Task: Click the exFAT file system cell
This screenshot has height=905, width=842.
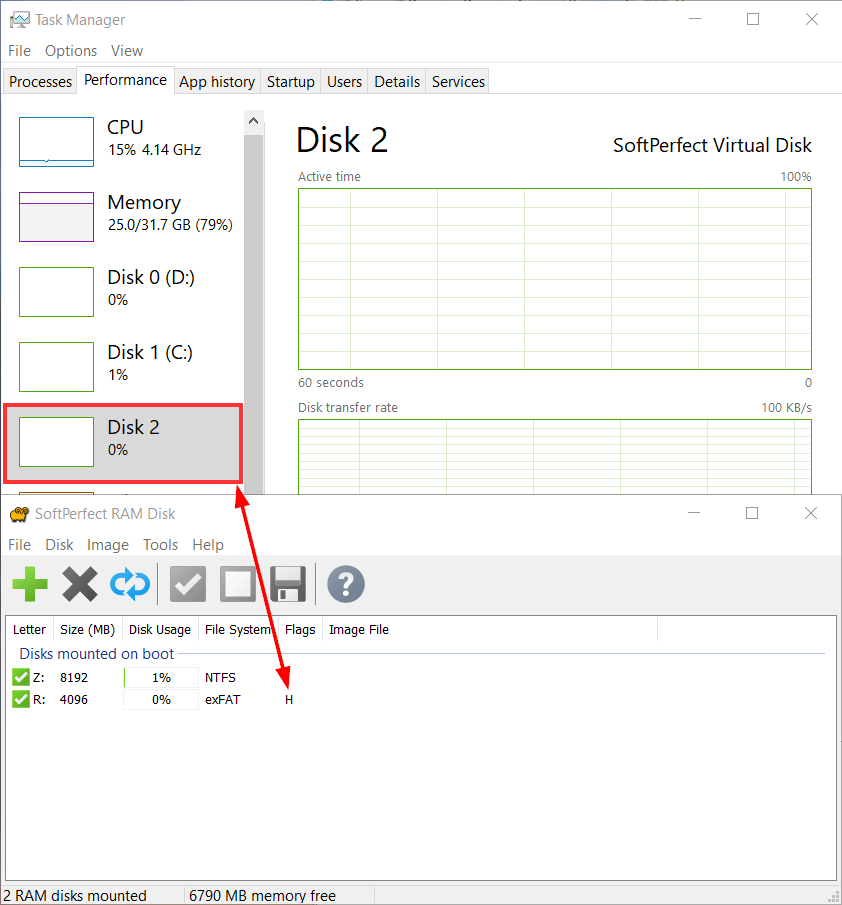Action: coord(222,700)
